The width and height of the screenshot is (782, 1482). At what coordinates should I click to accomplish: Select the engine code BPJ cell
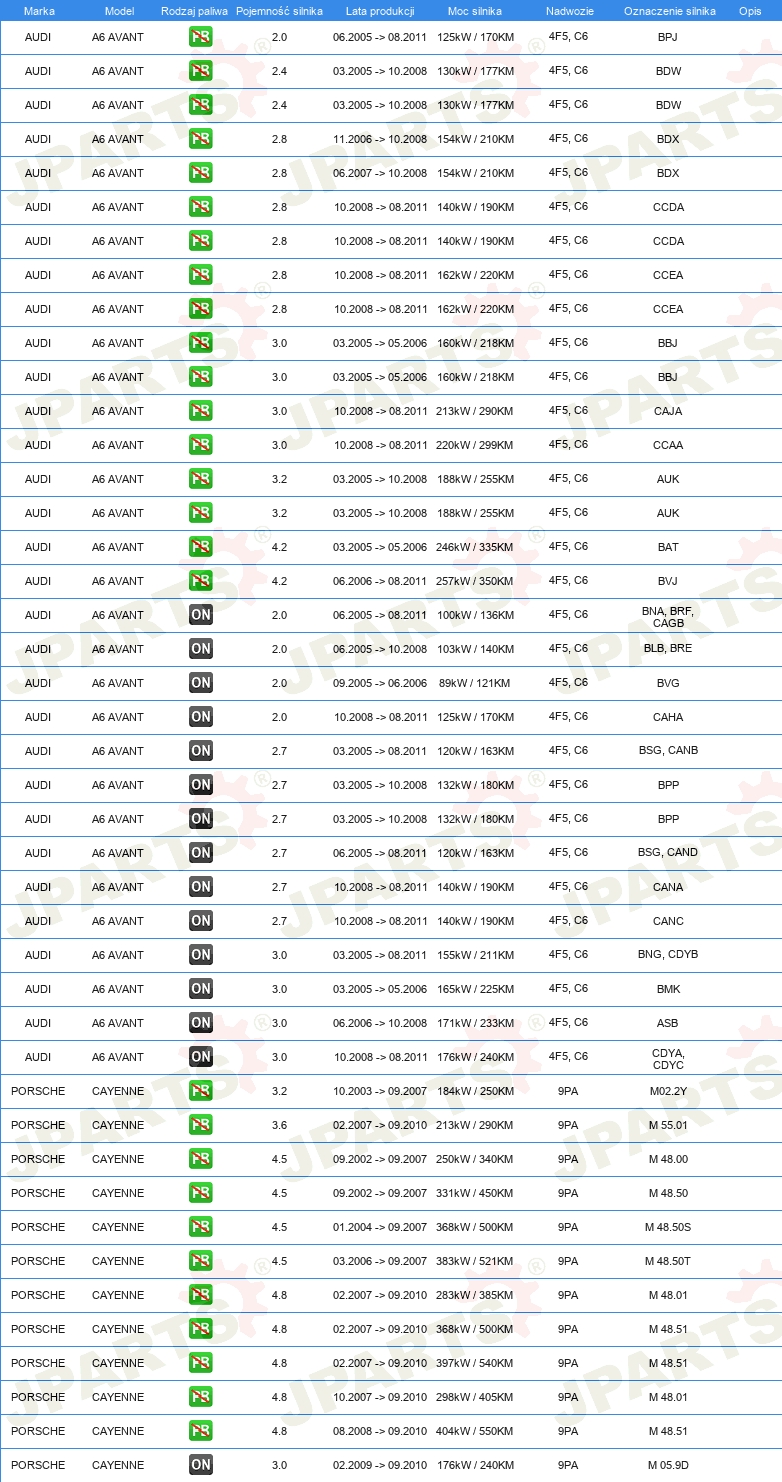coord(668,37)
